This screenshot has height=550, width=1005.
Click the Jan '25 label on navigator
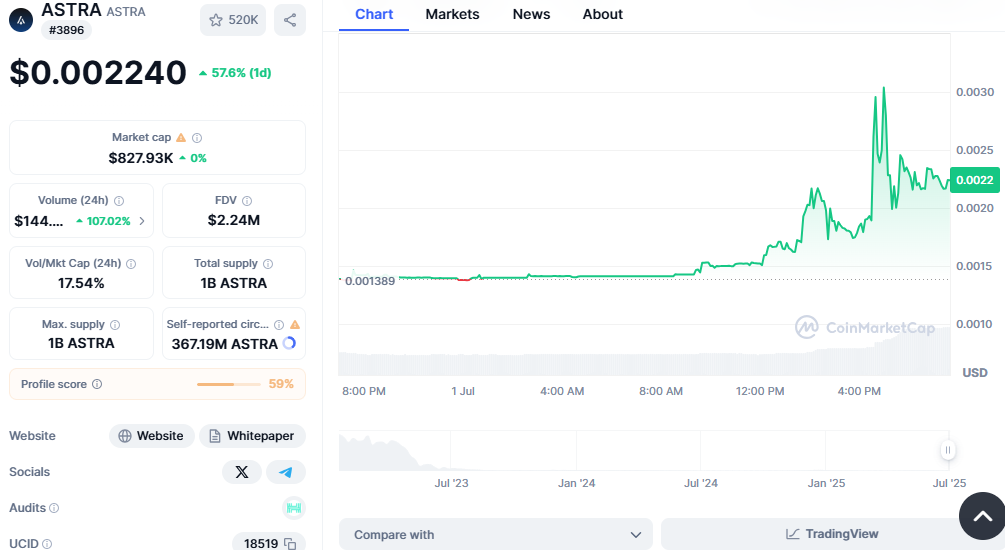[826, 483]
